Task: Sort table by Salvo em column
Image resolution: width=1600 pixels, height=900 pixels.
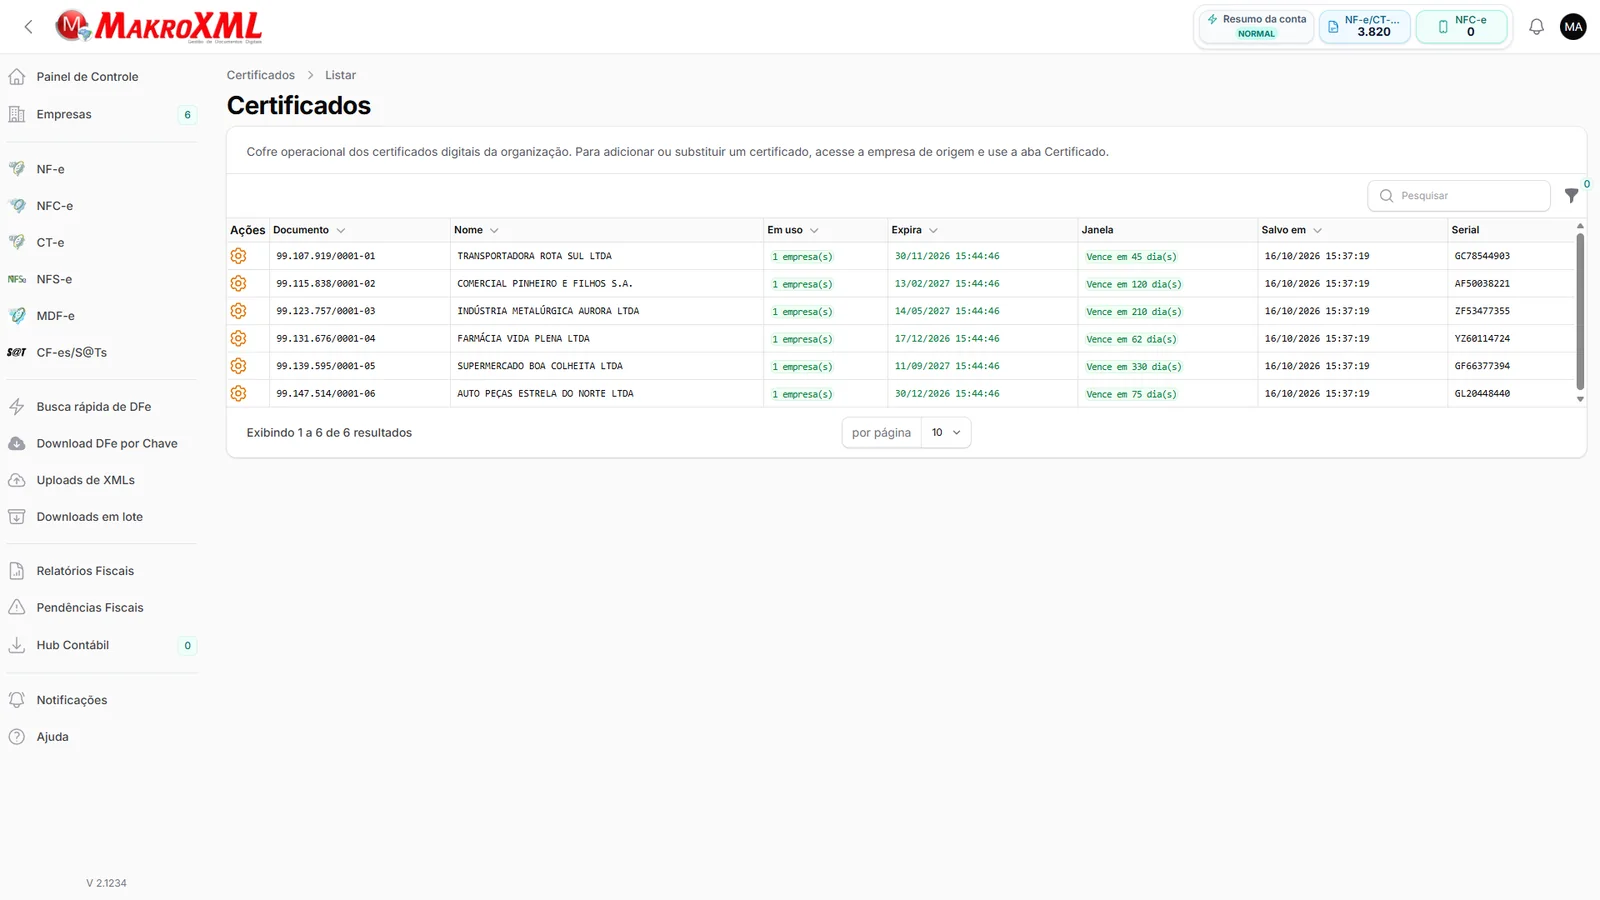Action: click(1292, 230)
